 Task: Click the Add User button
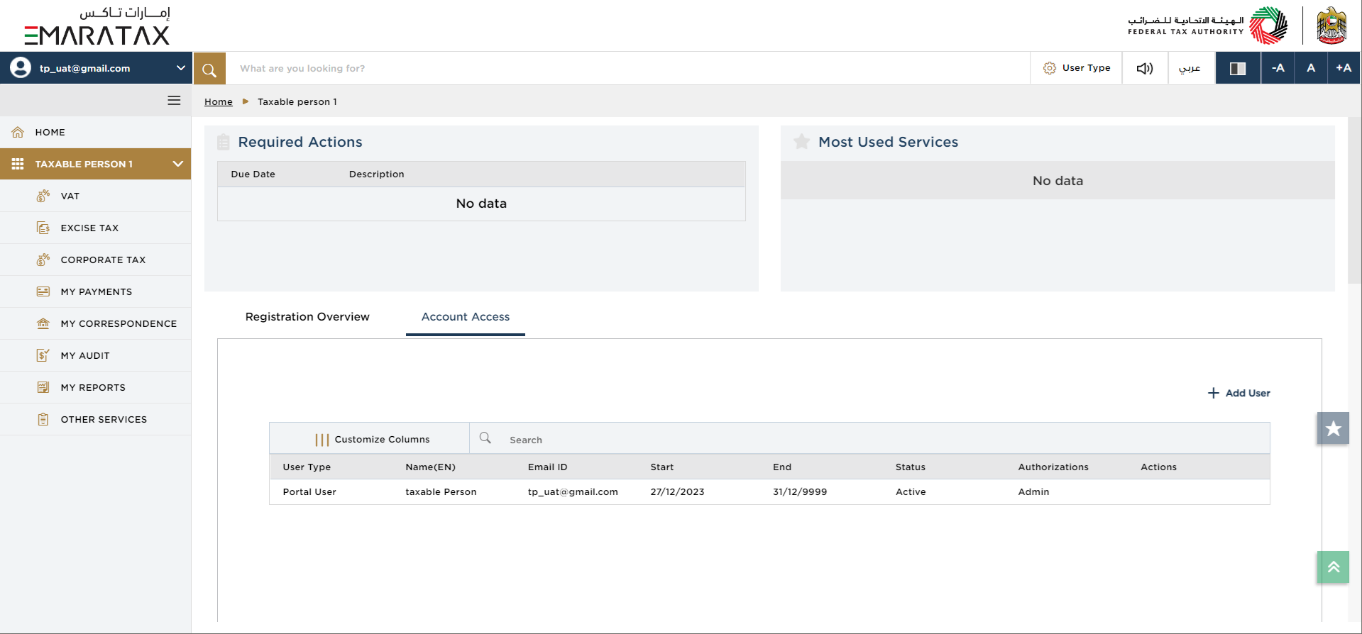1239,393
